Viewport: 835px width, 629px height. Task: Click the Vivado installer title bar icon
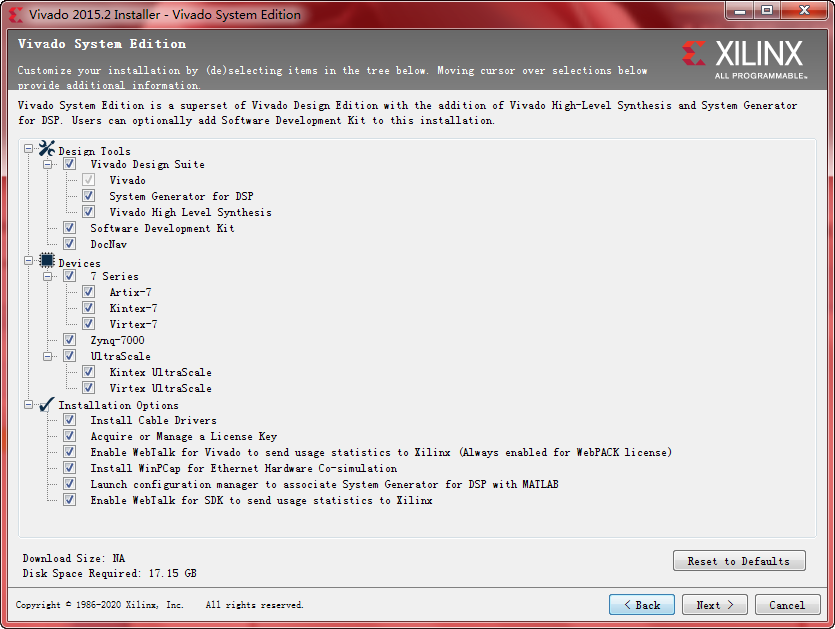16,14
